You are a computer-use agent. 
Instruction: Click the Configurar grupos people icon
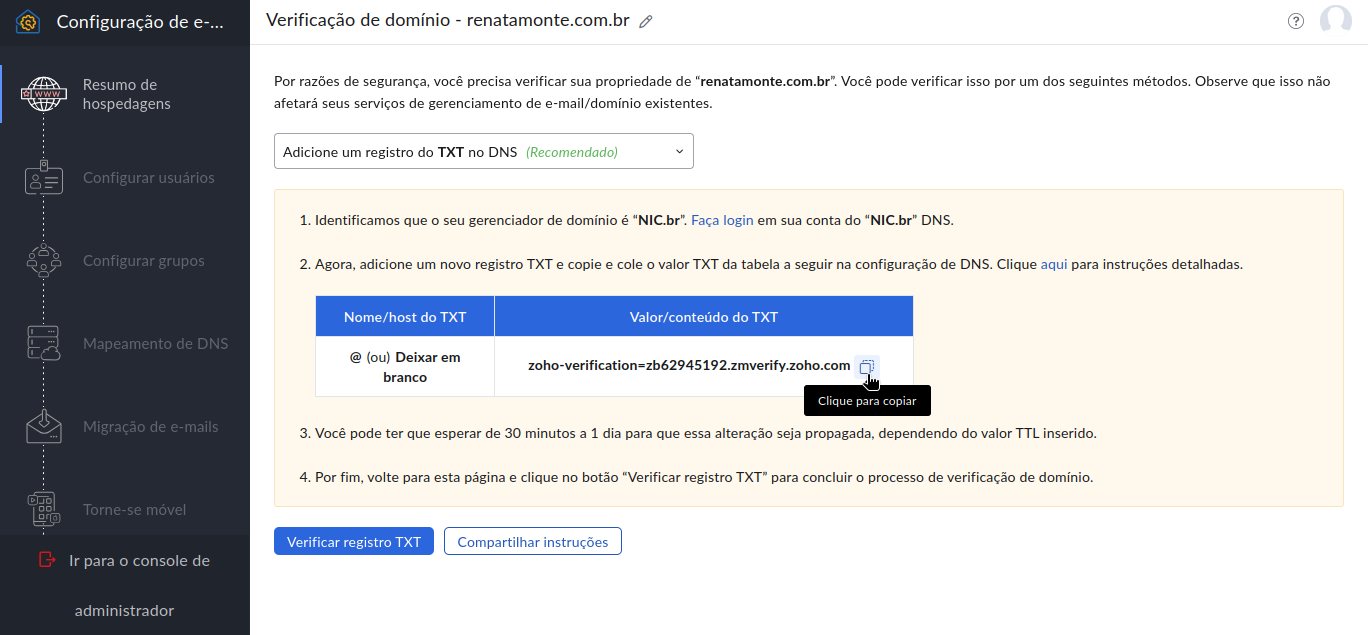click(44, 261)
